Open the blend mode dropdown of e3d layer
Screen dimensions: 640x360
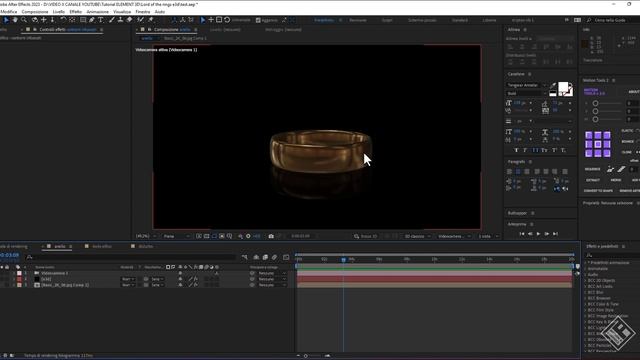click(128, 279)
